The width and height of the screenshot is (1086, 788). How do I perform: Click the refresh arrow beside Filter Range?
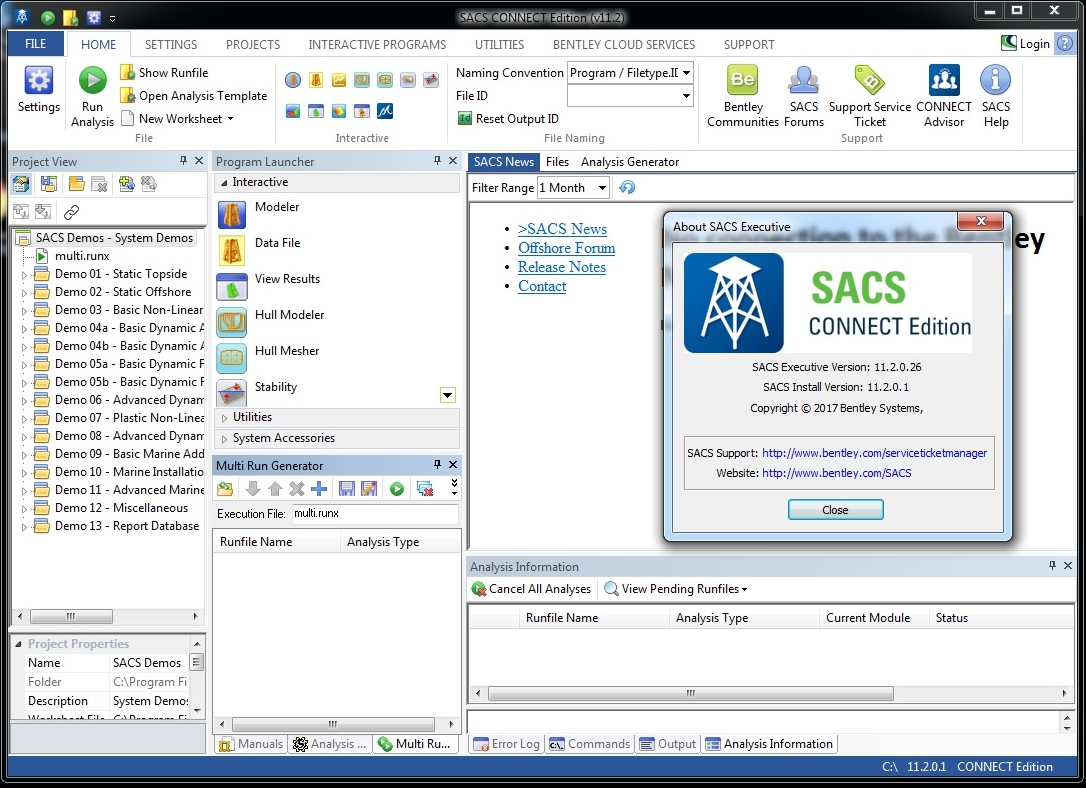click(627, 187)
